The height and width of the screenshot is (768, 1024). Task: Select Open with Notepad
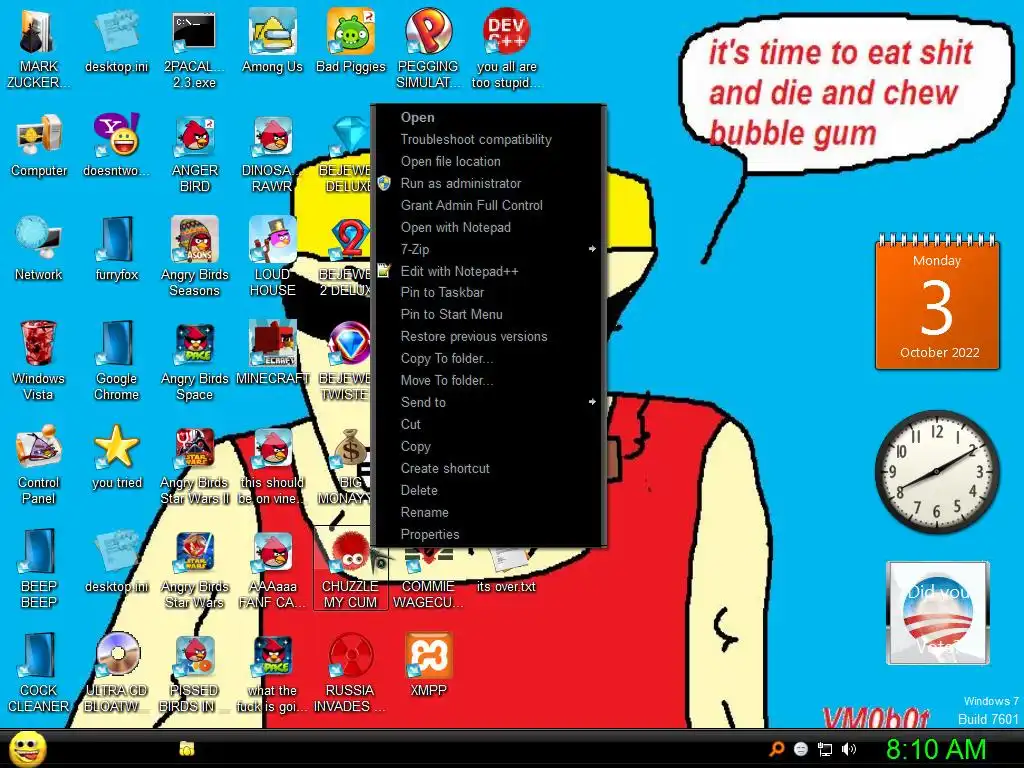[488, 227]
